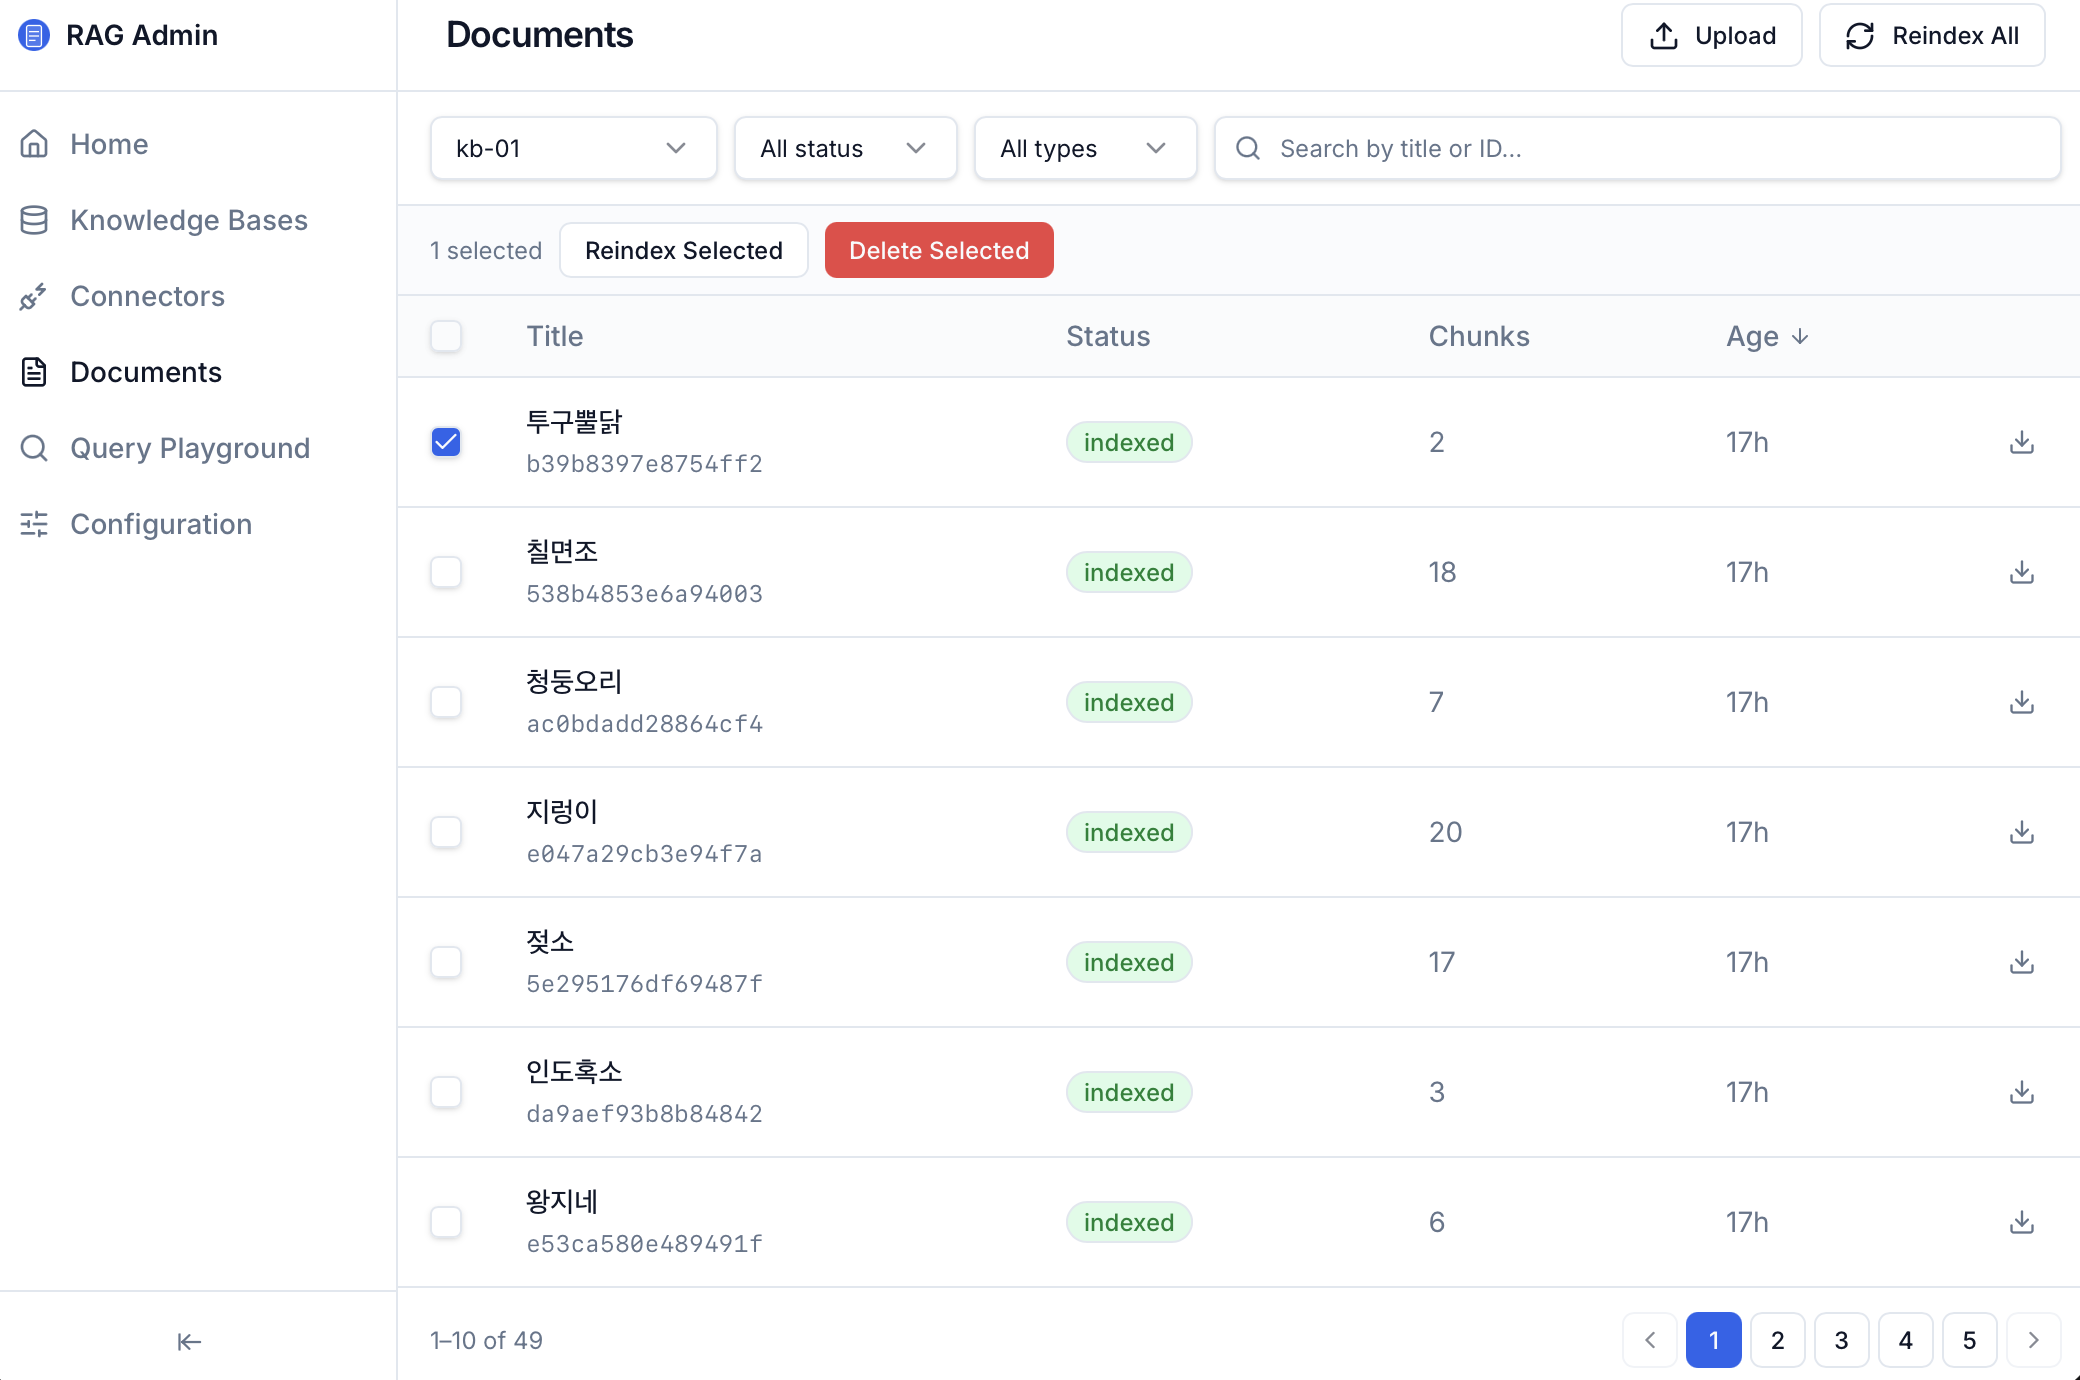Select page 1 in pagination
Screen dimensions: 2080x1380
pyautogui.click(x=1714, y=1340)
